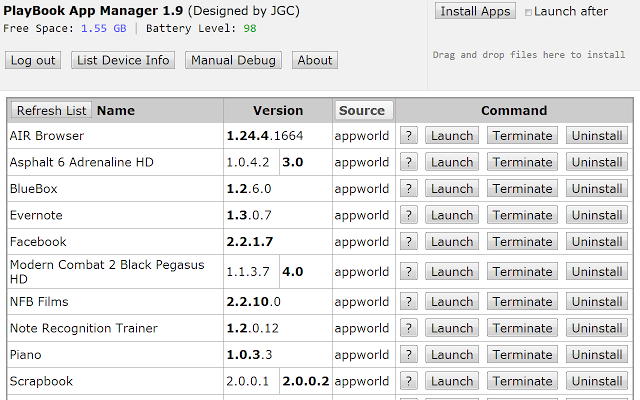This screenshot has width=640, height=400.
Task: Uninstall Note Recognition Trainer
Action: [x=597, y=329]
